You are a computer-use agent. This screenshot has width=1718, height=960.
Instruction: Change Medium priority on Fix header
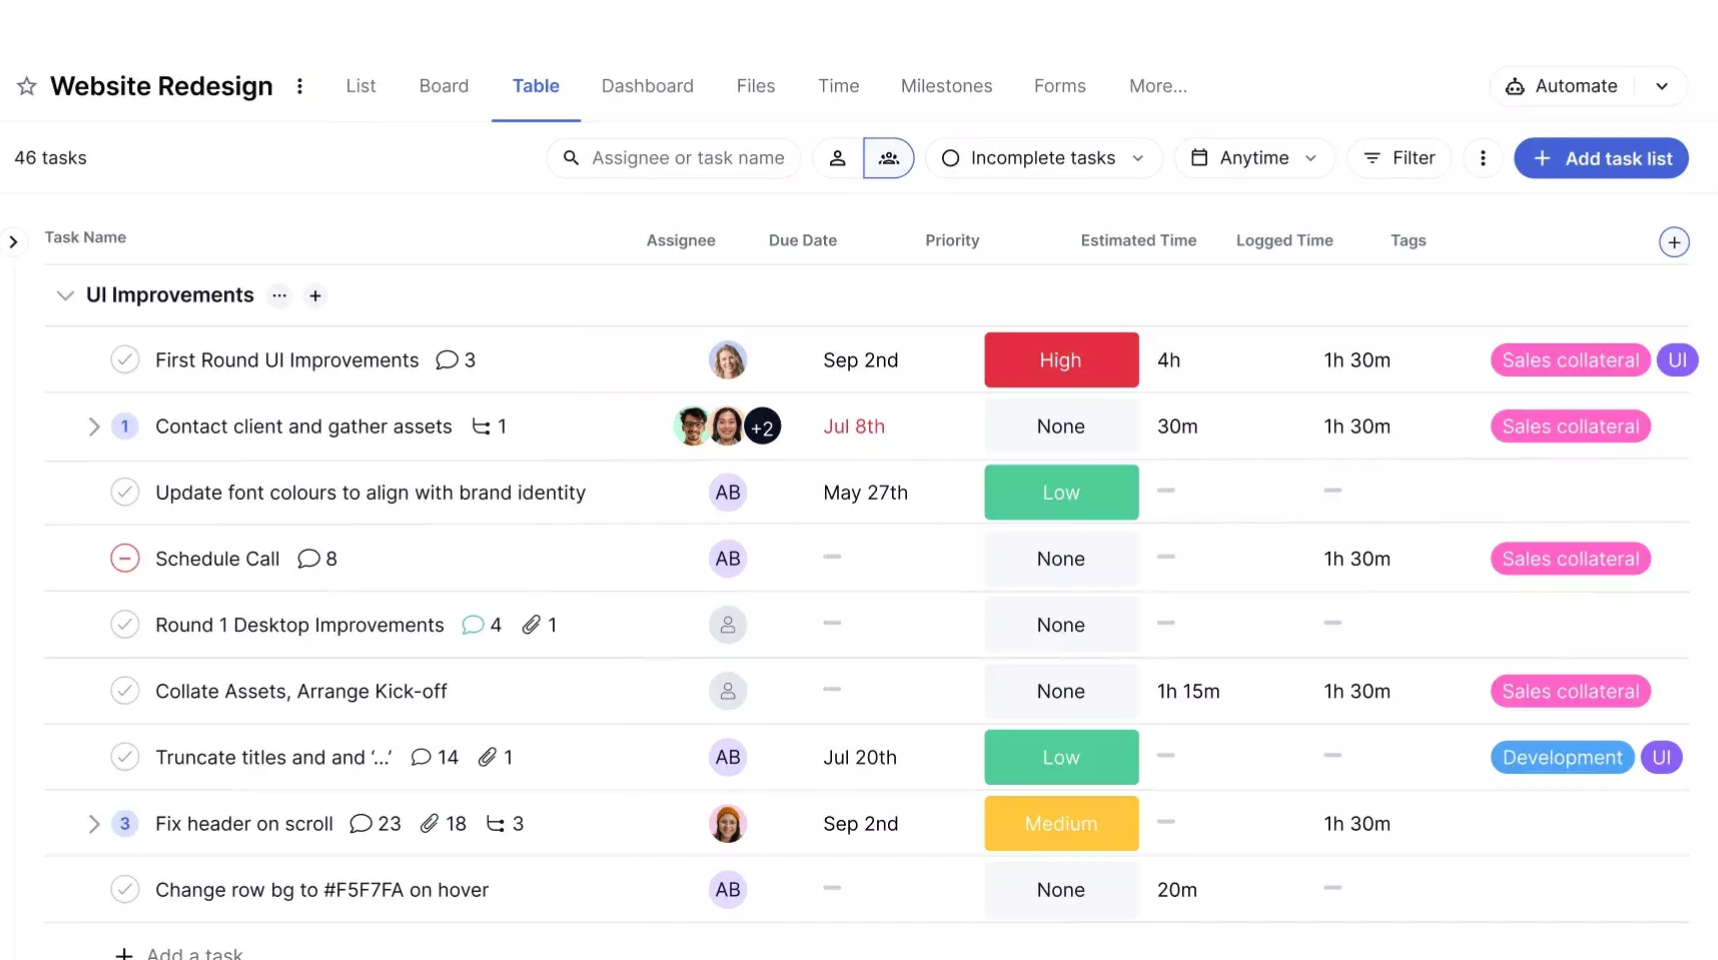(1061, 824)
